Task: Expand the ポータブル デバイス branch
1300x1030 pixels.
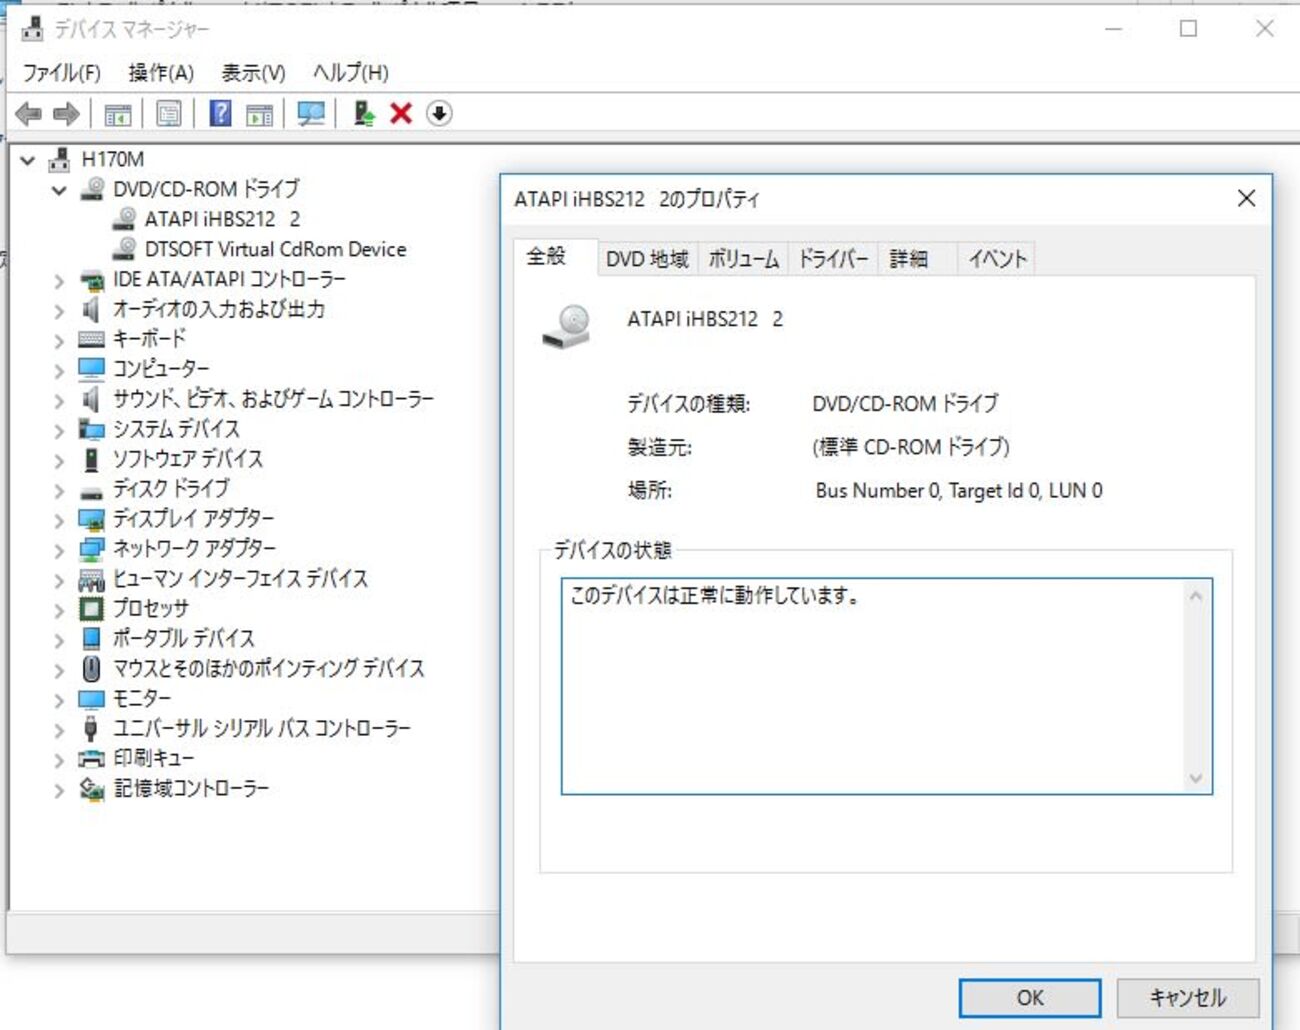Action: [x=59, y=641]
